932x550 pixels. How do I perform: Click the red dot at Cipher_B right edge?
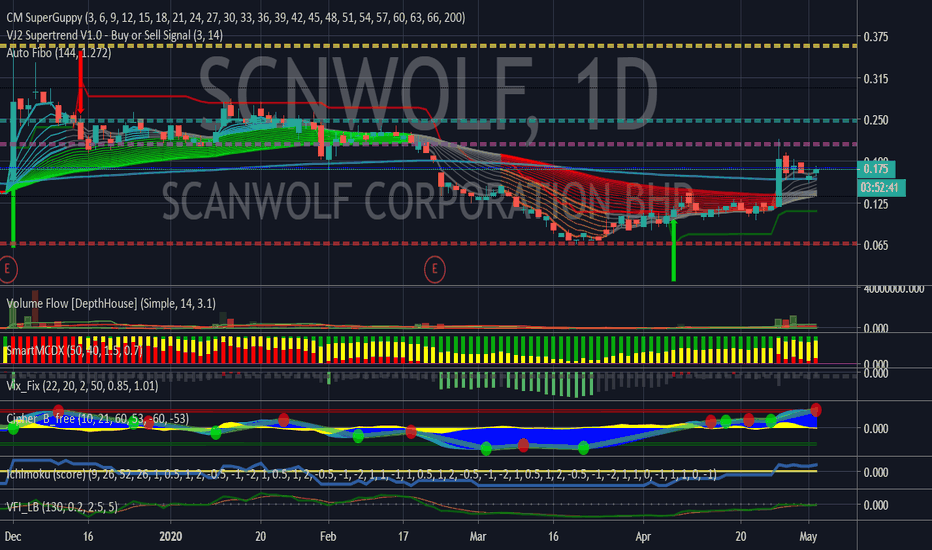816,410
